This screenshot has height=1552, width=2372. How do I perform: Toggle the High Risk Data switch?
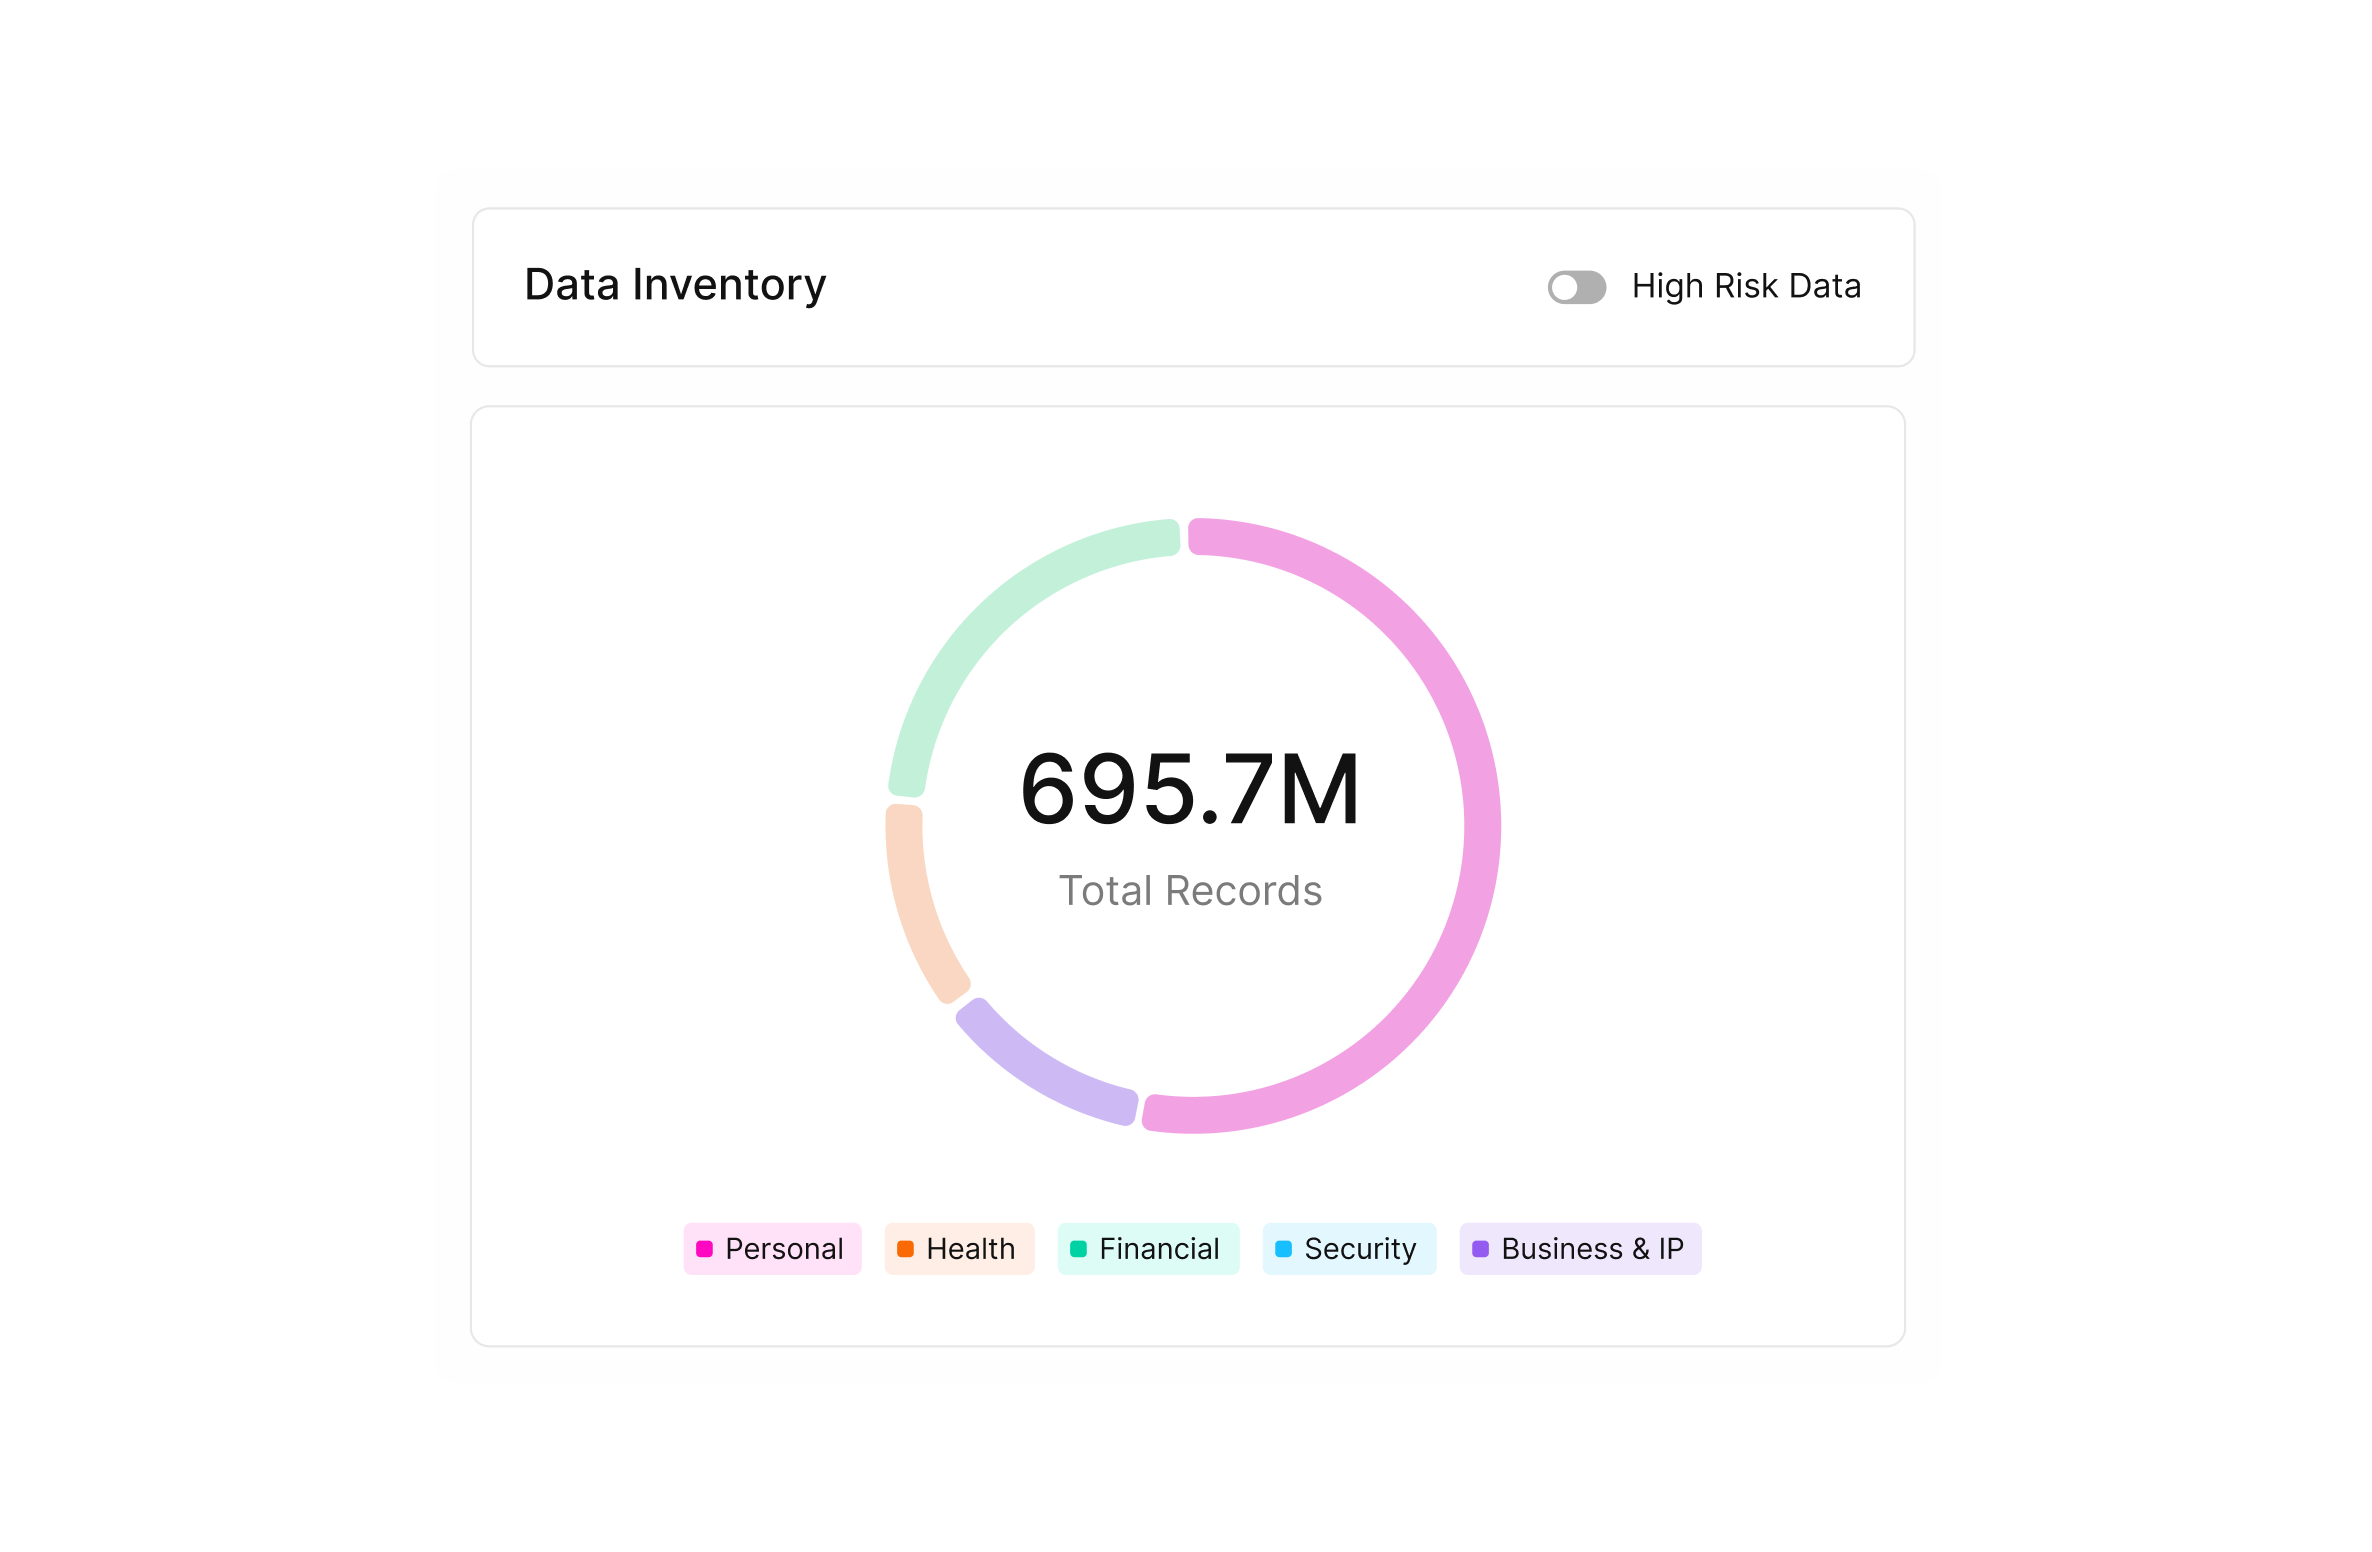point(1576,287)
